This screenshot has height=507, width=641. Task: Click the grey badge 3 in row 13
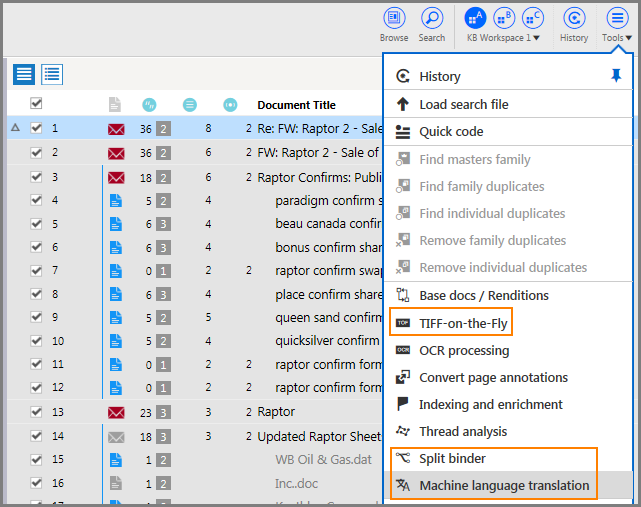coord(163,413)
